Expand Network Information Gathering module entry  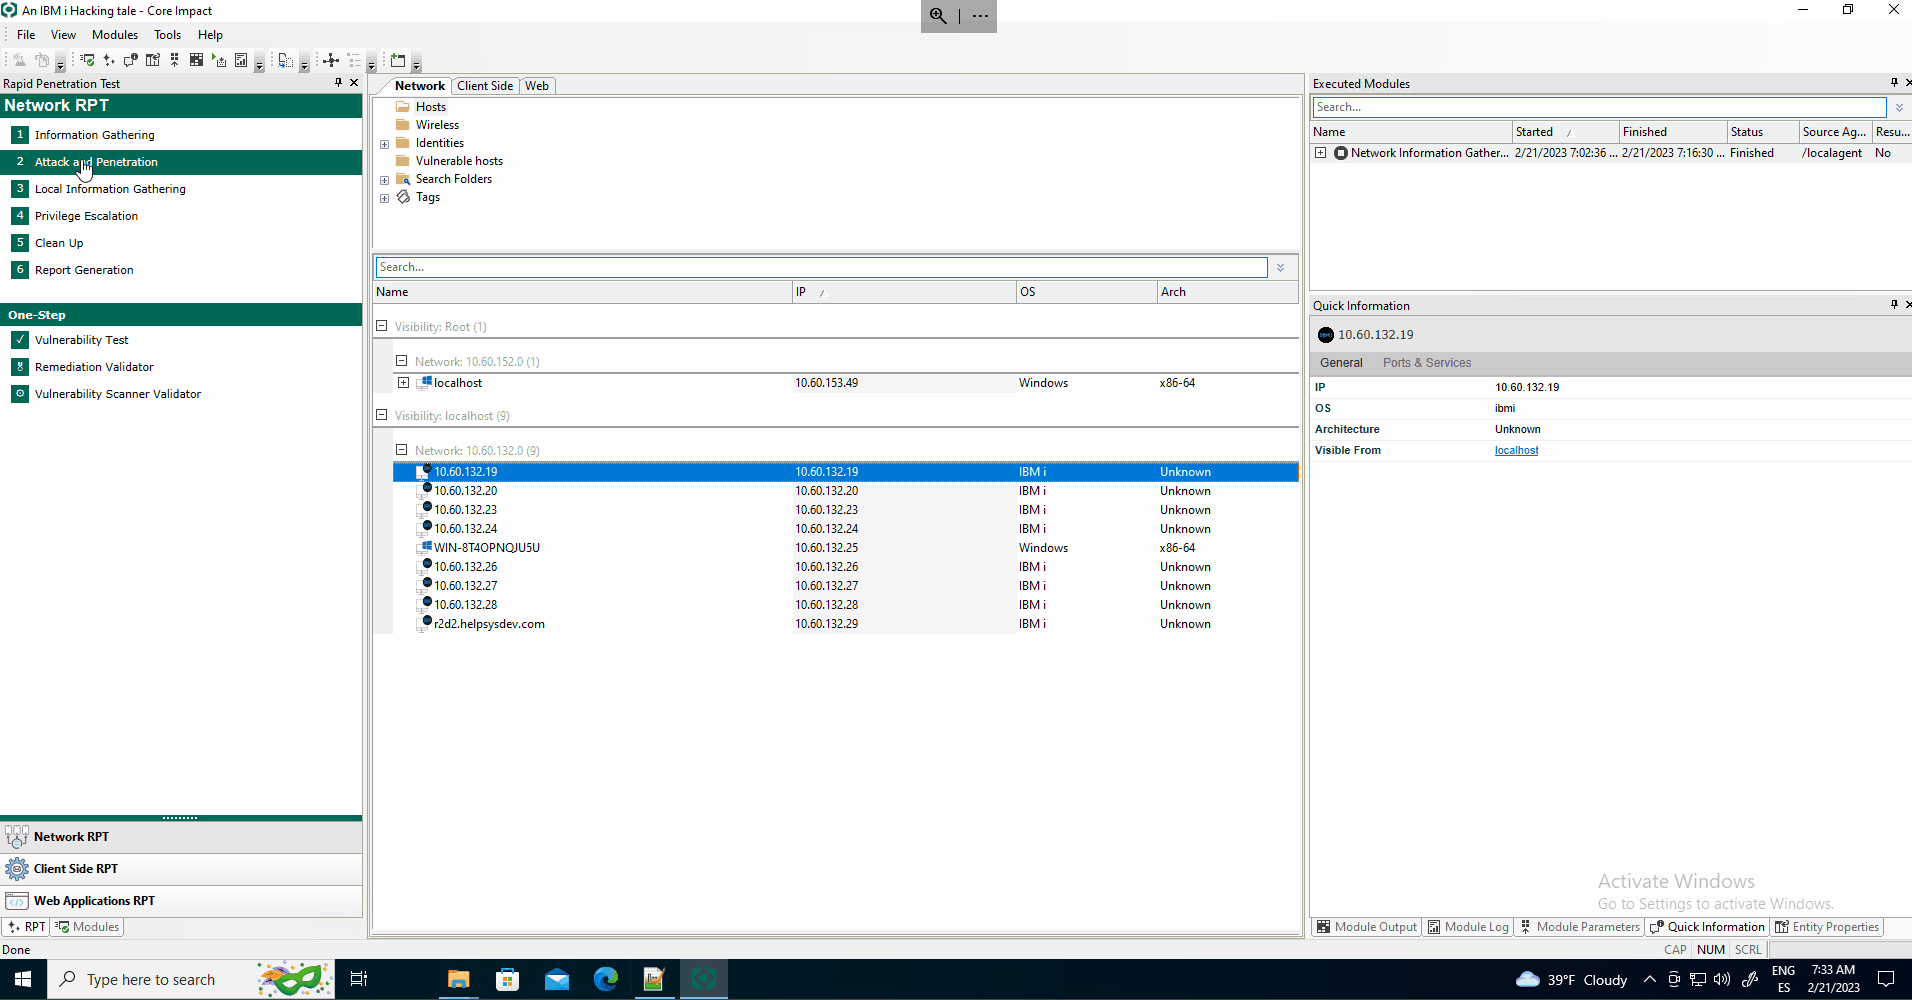click(1320, 153)
